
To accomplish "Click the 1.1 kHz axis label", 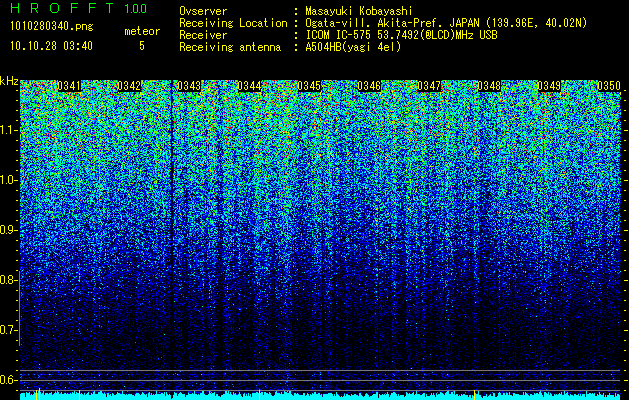I will (8, 130).
